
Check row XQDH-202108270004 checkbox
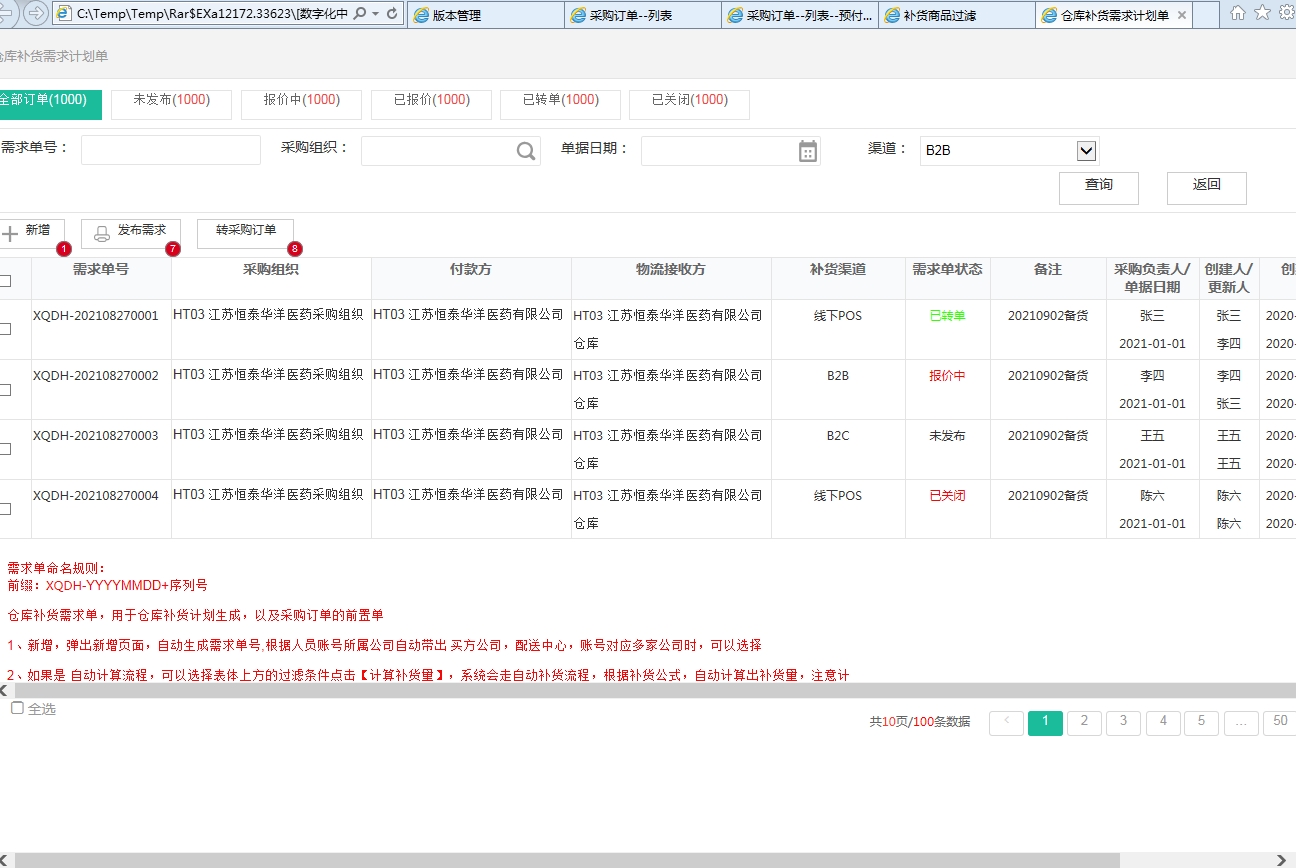[x=5, y=509]
